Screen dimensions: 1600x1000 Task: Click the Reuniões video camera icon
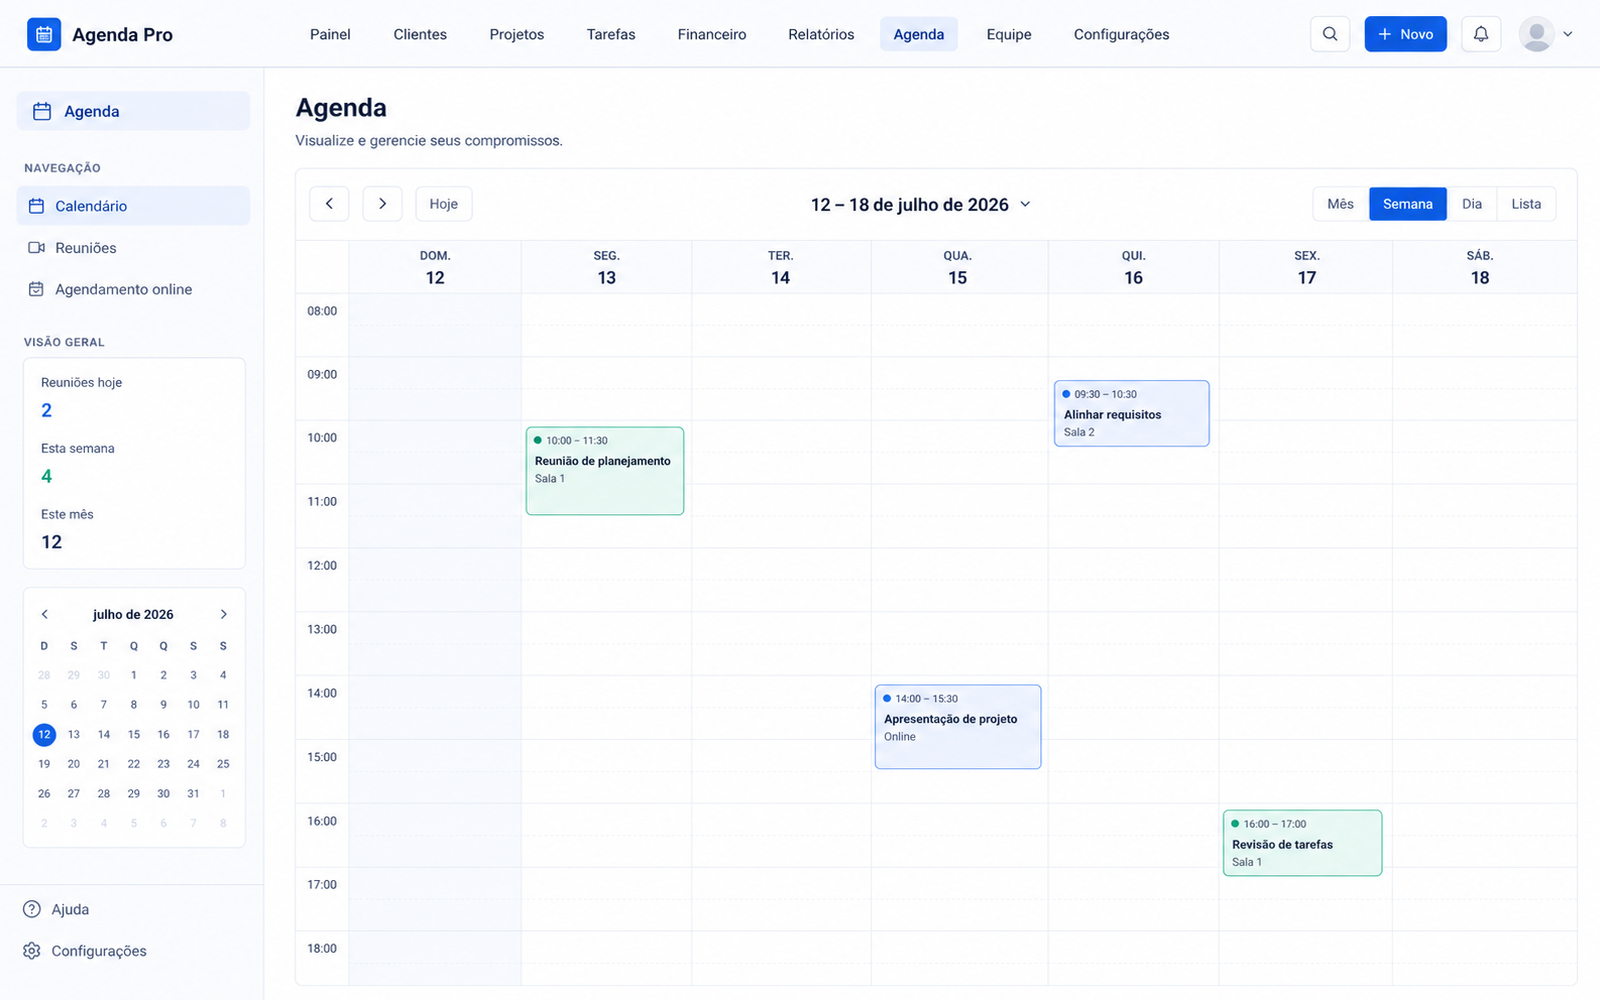(37, 248)
